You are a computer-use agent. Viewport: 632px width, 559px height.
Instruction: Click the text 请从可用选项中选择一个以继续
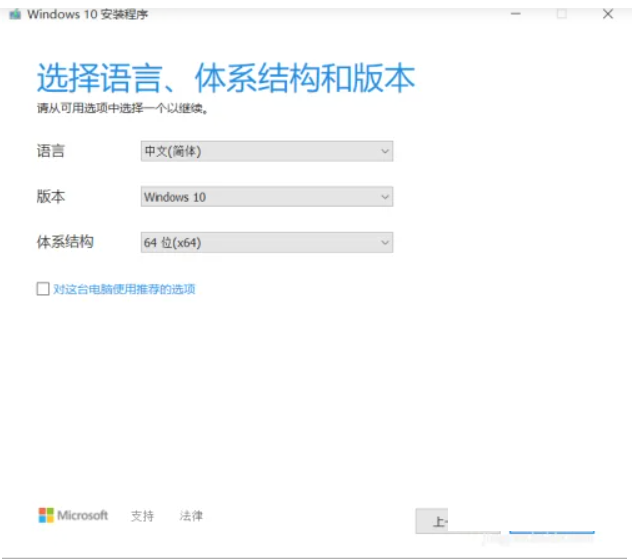coord(122,108)
